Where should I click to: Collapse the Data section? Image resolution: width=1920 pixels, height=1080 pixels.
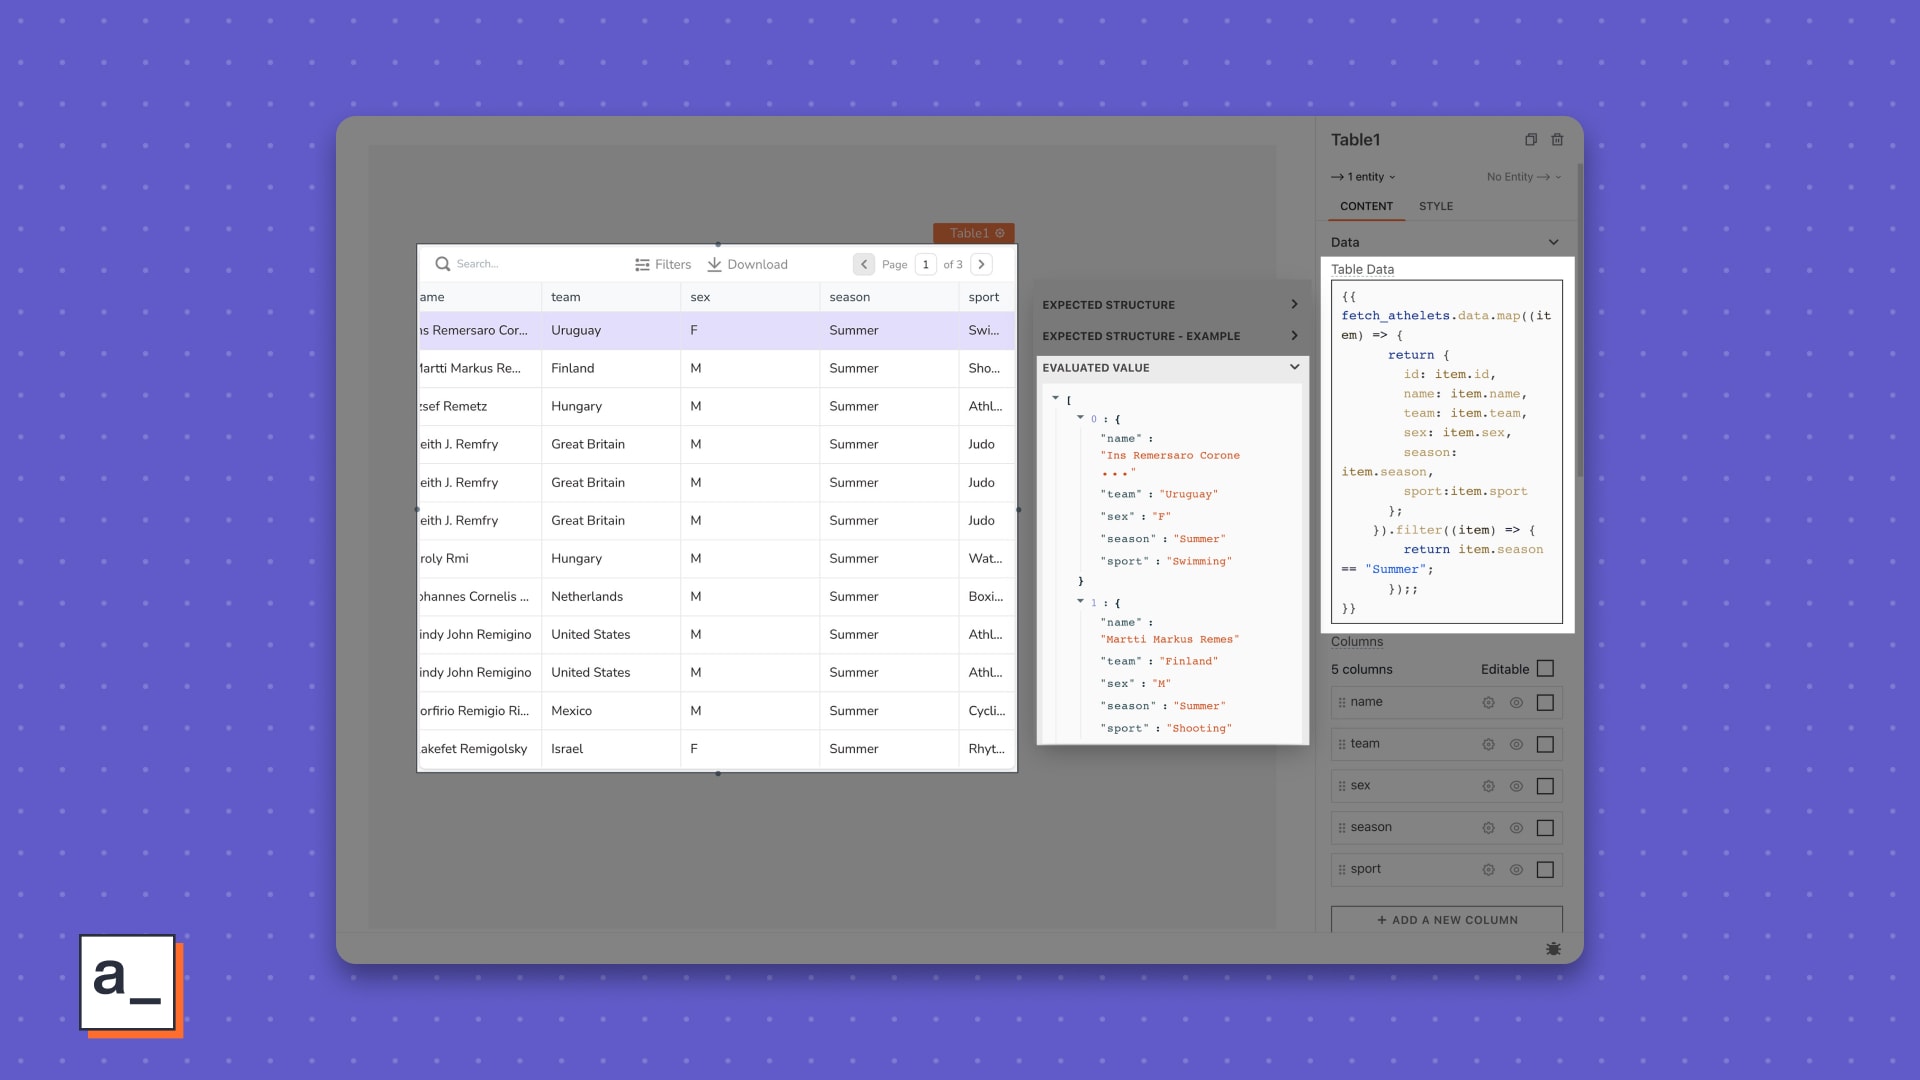tap(1553, 242)
